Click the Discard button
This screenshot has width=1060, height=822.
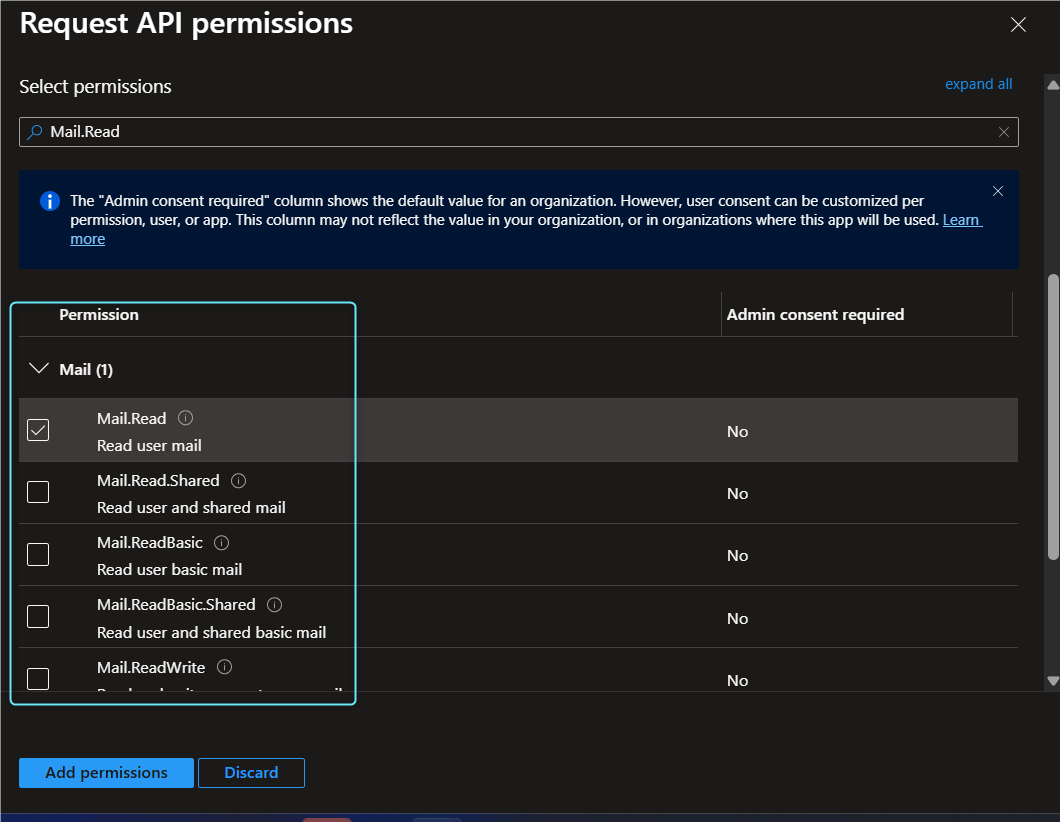251,773
